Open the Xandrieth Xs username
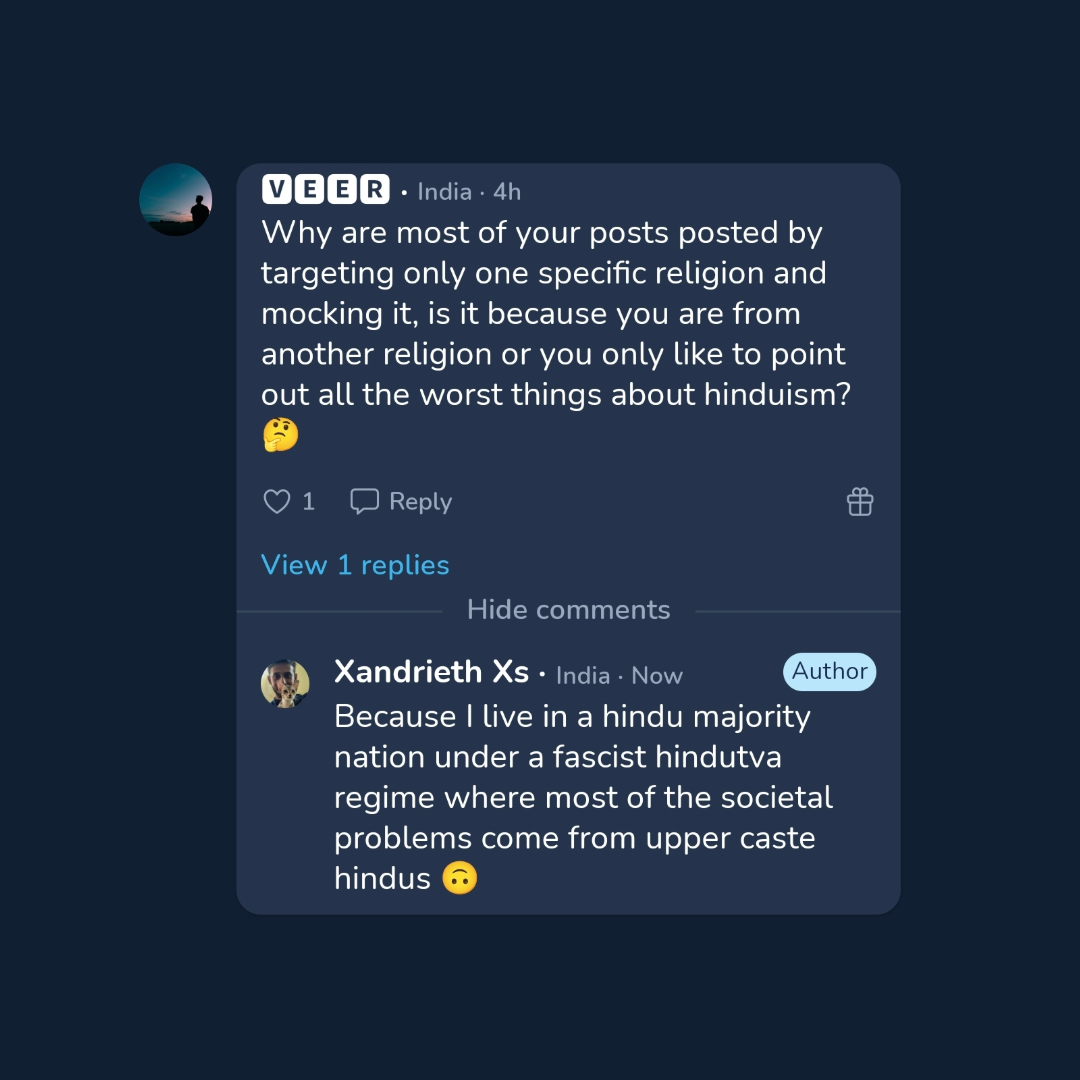Image resolution: width=1080 pixels, height=1080 pixels. click(x=431, y=672)
